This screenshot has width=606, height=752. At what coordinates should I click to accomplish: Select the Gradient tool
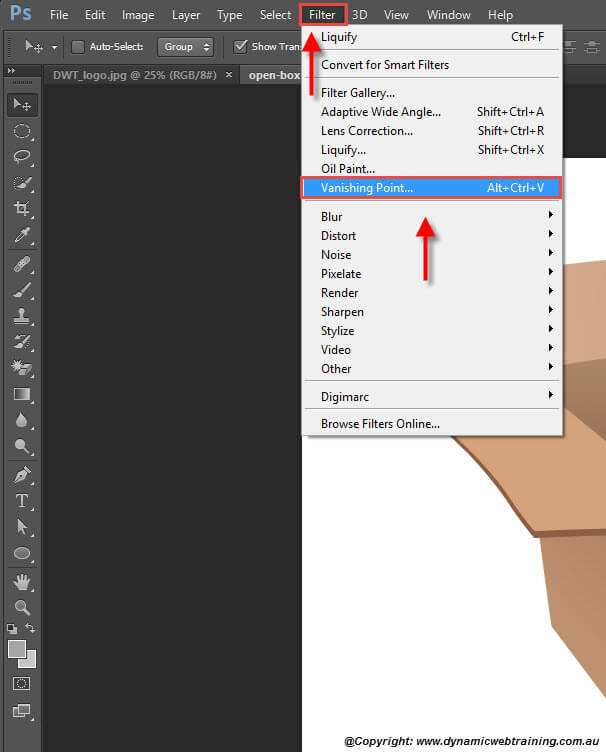point(22,394)
